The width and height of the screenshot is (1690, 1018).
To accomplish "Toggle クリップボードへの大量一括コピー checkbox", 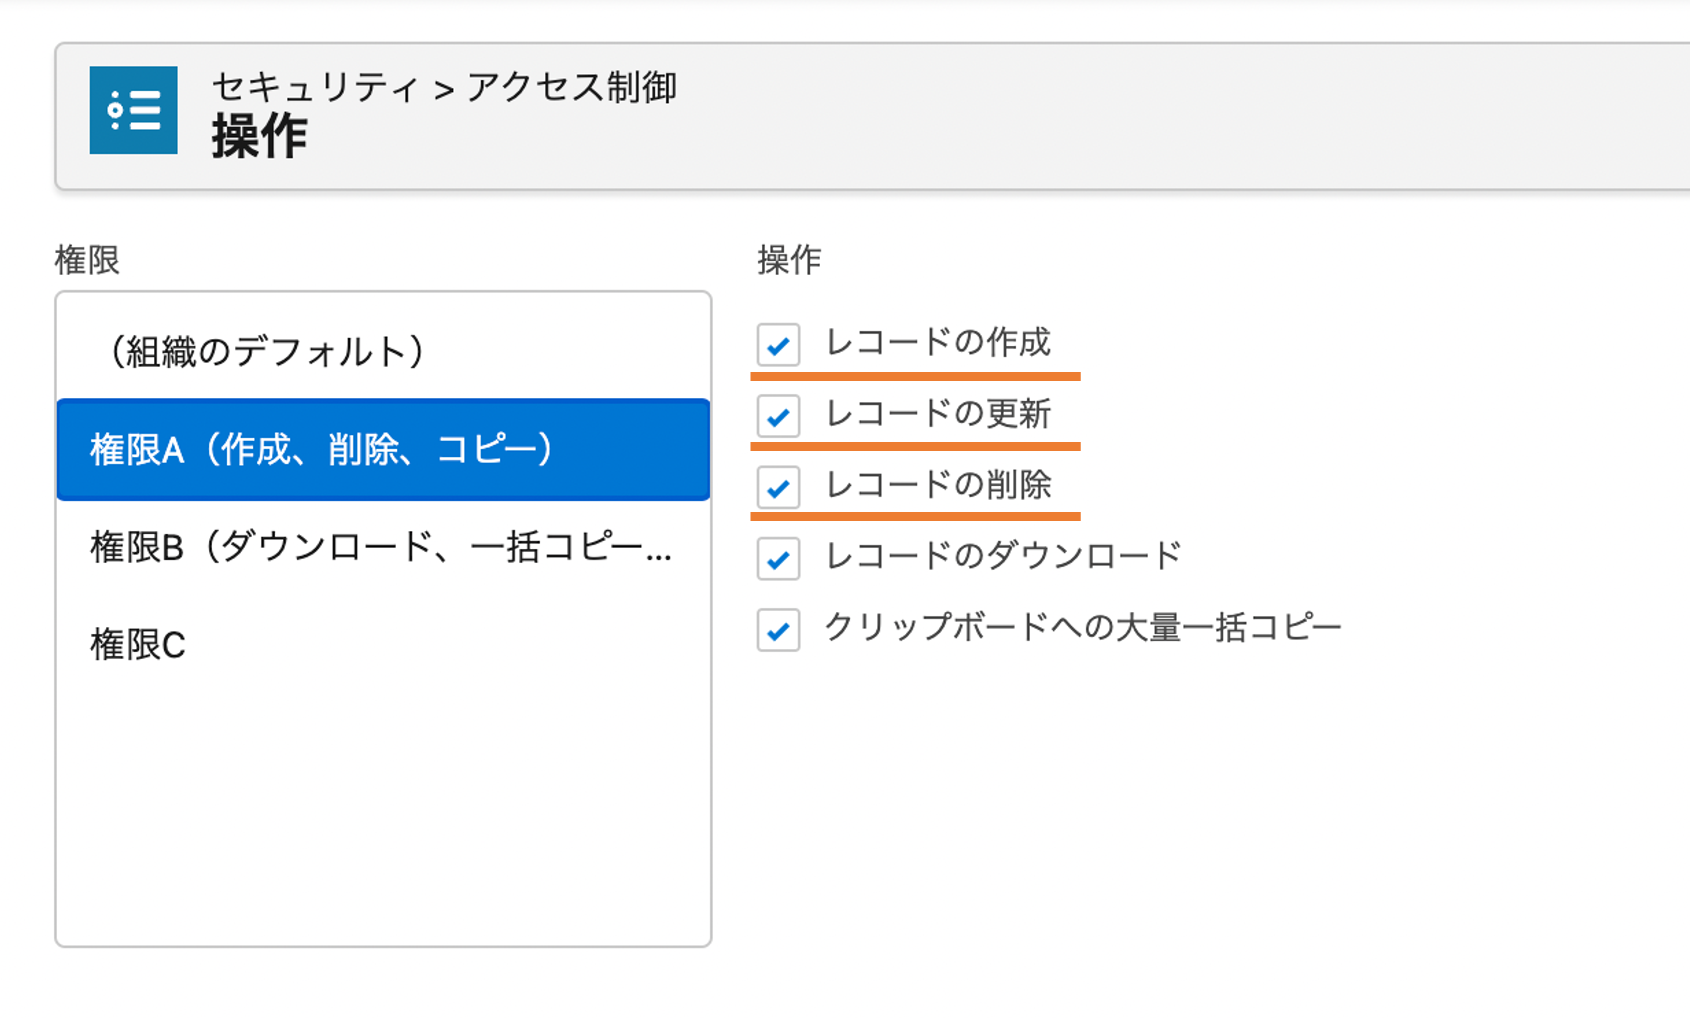I will click(x=778, y=630).
